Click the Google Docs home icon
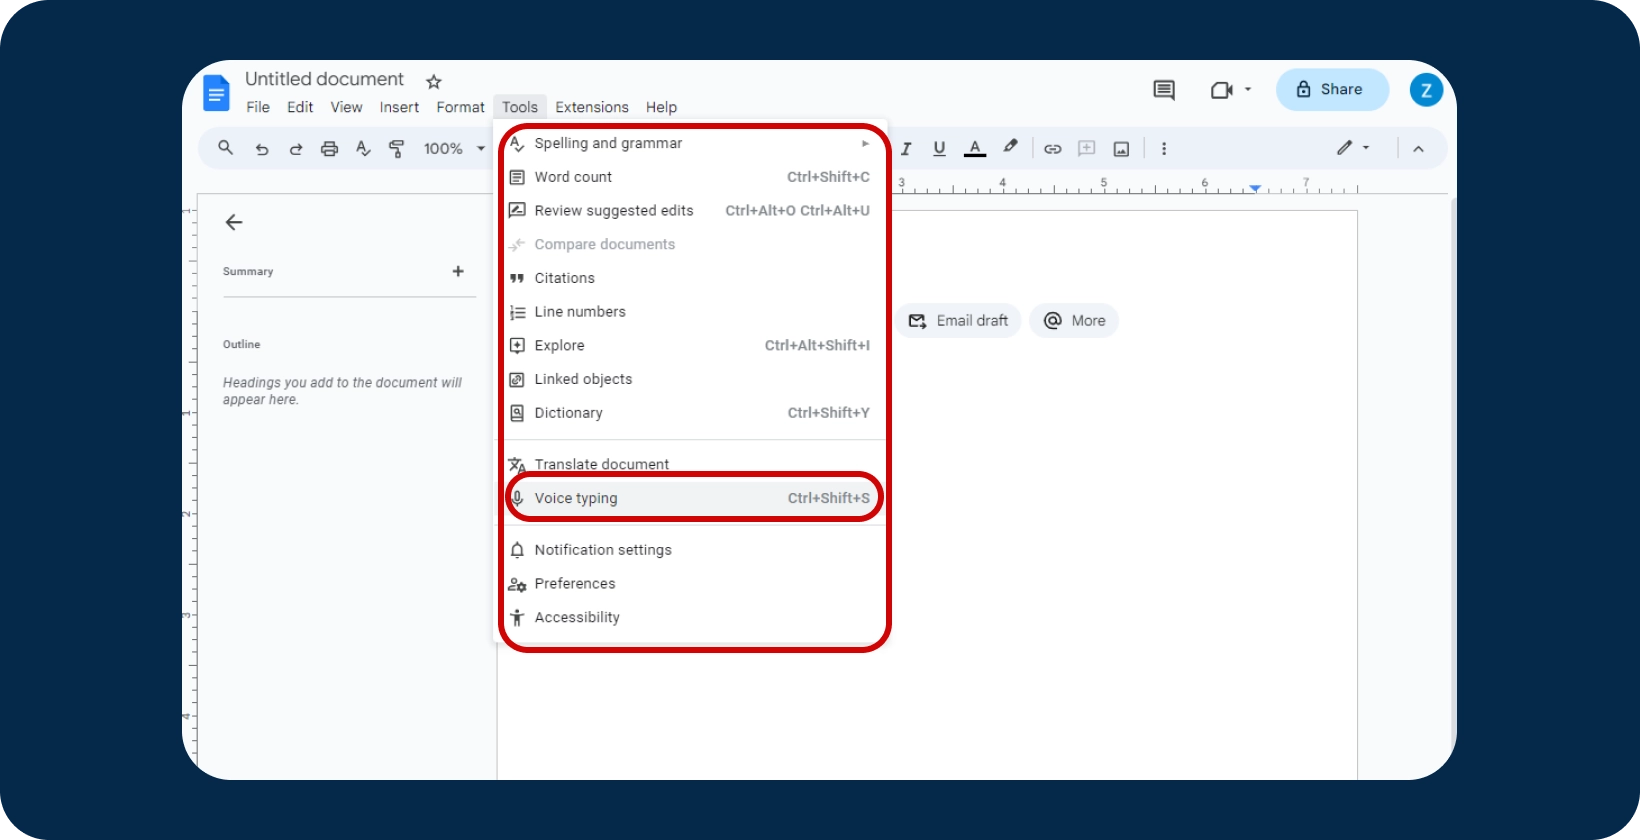This screenshot has width=1640, height=840. [216, 92]
